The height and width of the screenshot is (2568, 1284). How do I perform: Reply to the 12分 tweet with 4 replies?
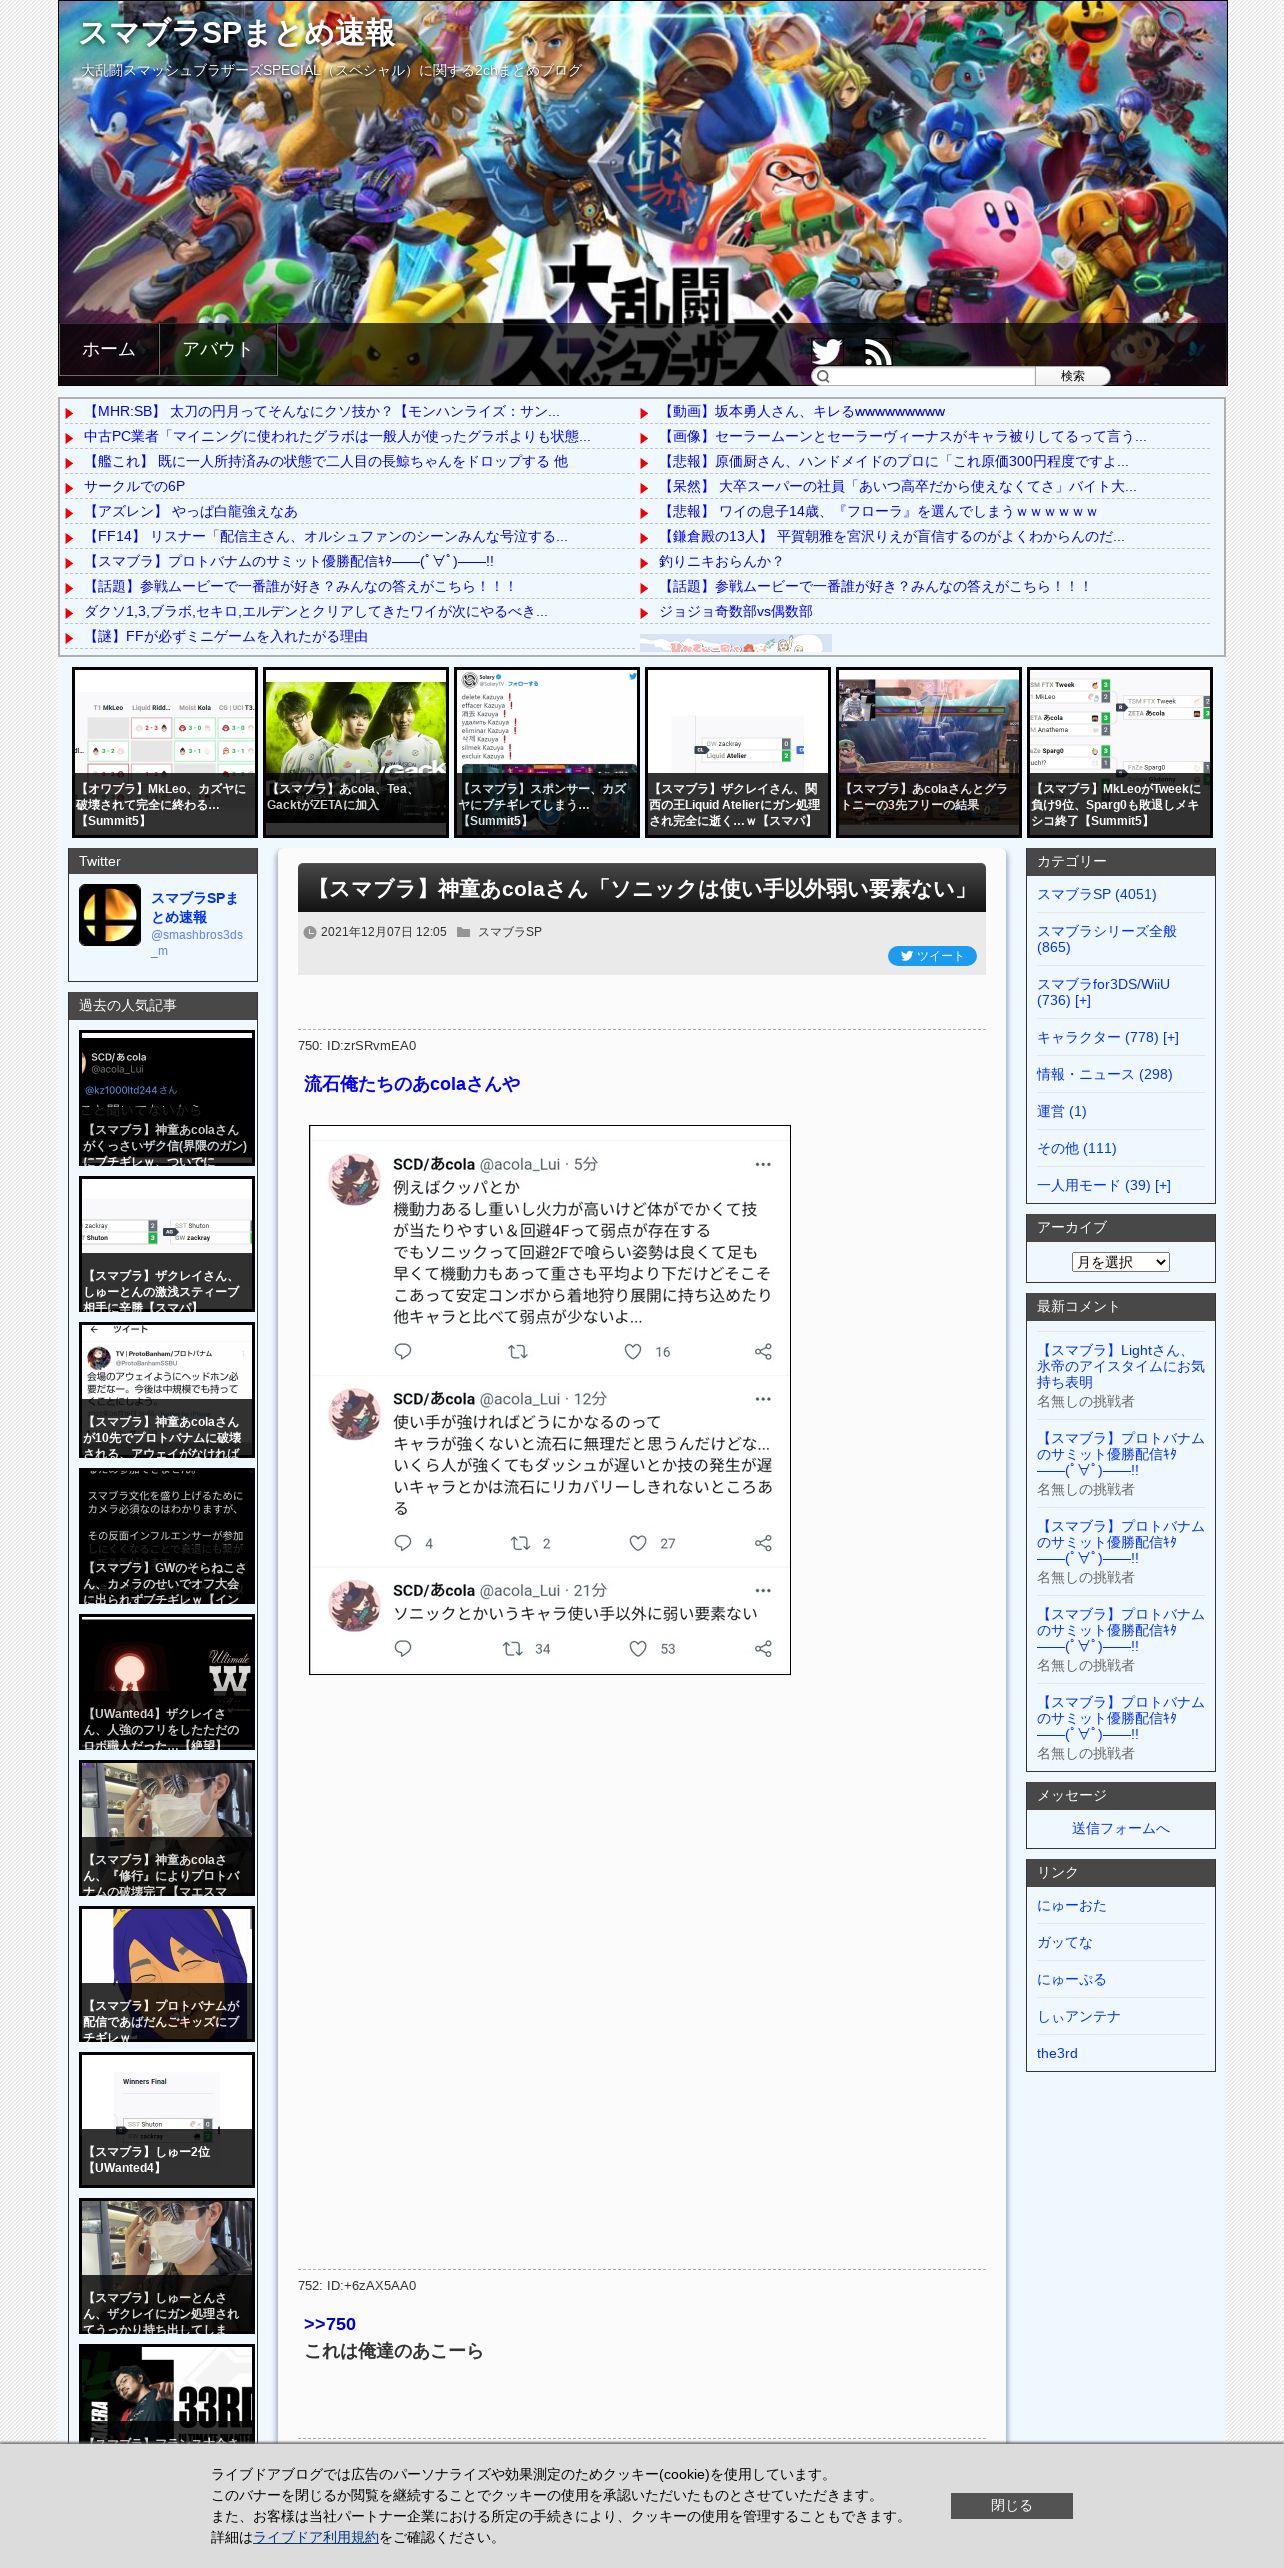403,1543
